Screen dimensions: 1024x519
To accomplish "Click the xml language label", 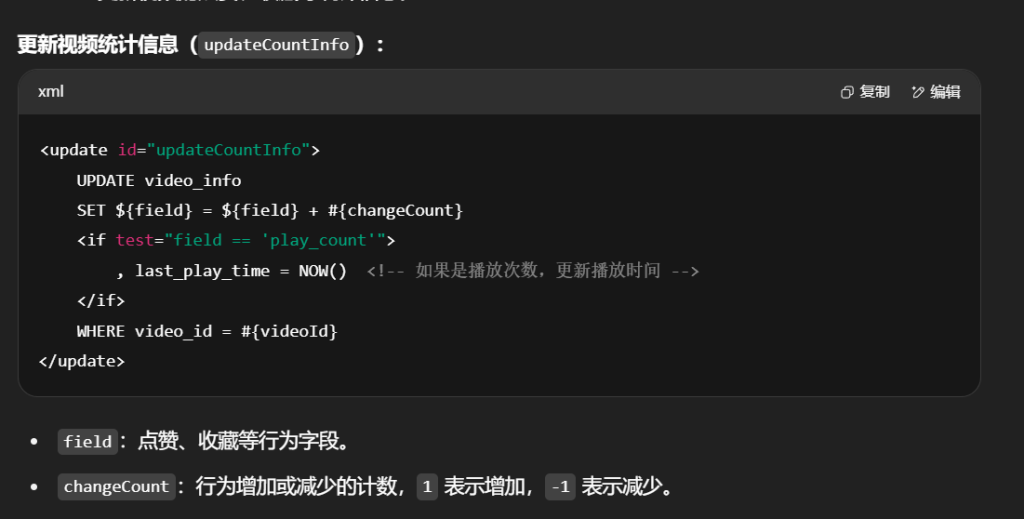I will 51,91.
